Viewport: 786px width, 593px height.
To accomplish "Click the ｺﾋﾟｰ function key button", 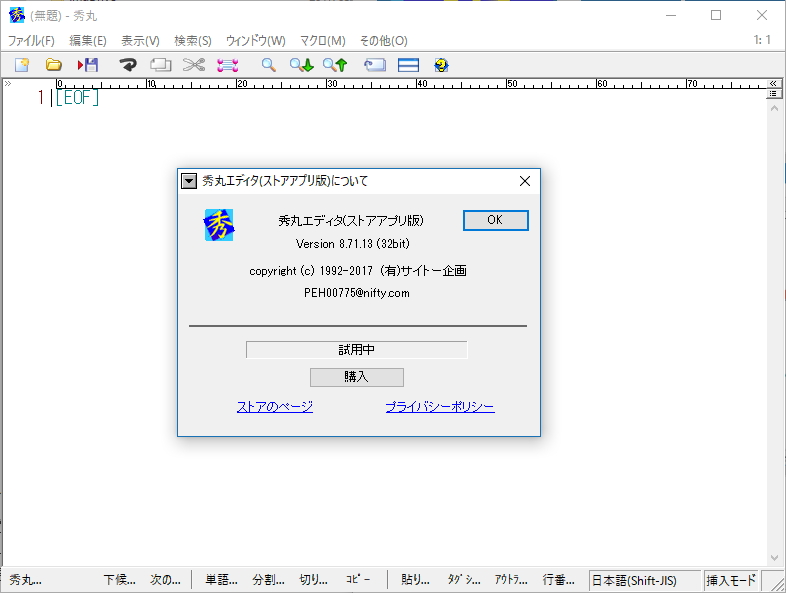I will (x=358, y=580).
